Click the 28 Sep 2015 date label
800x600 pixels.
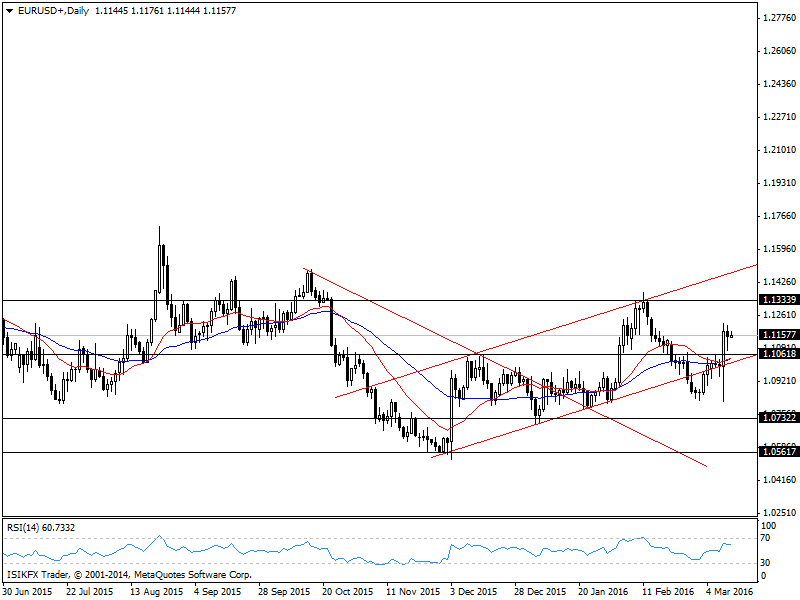coord(284,591)
